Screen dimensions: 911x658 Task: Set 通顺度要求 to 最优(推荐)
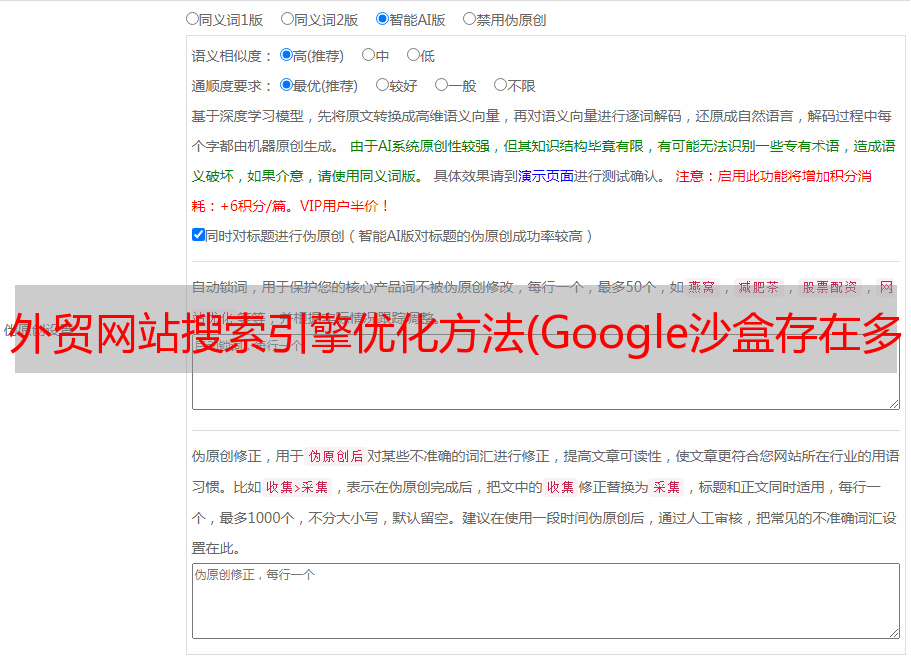[286, 85]
